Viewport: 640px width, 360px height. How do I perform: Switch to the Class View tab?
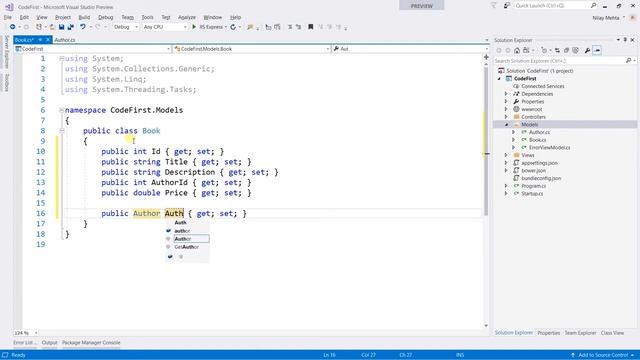point(612,333)
